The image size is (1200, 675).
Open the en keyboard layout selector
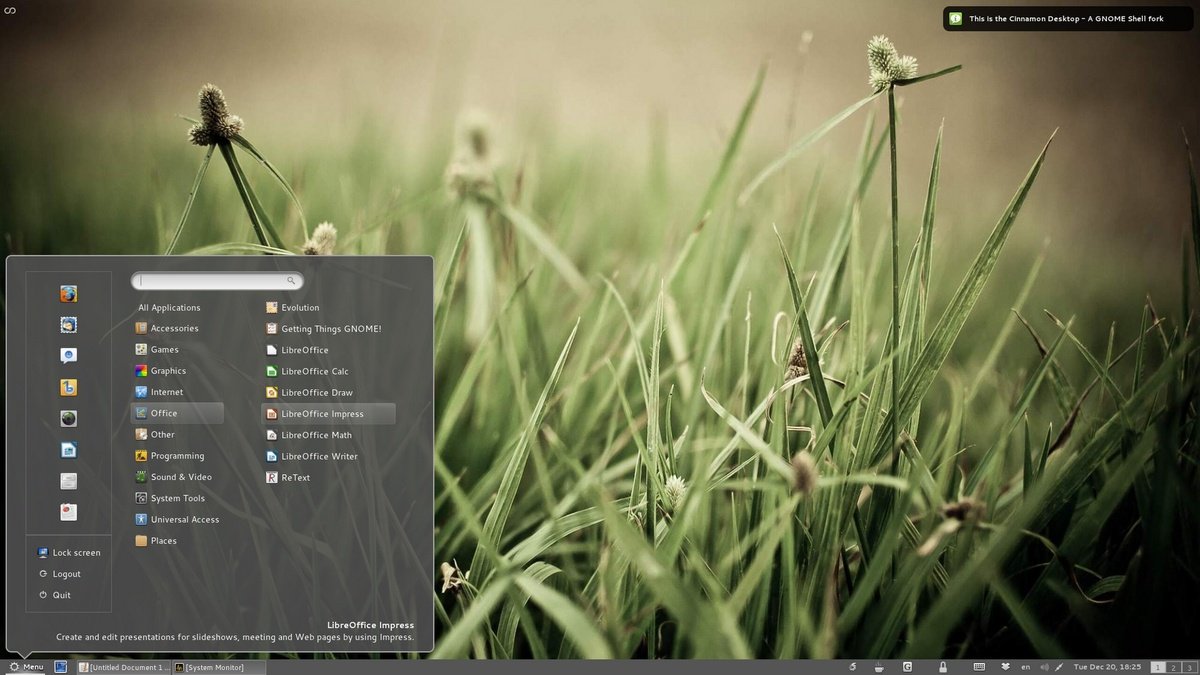pyautogui.click(x=1025, y=667)
